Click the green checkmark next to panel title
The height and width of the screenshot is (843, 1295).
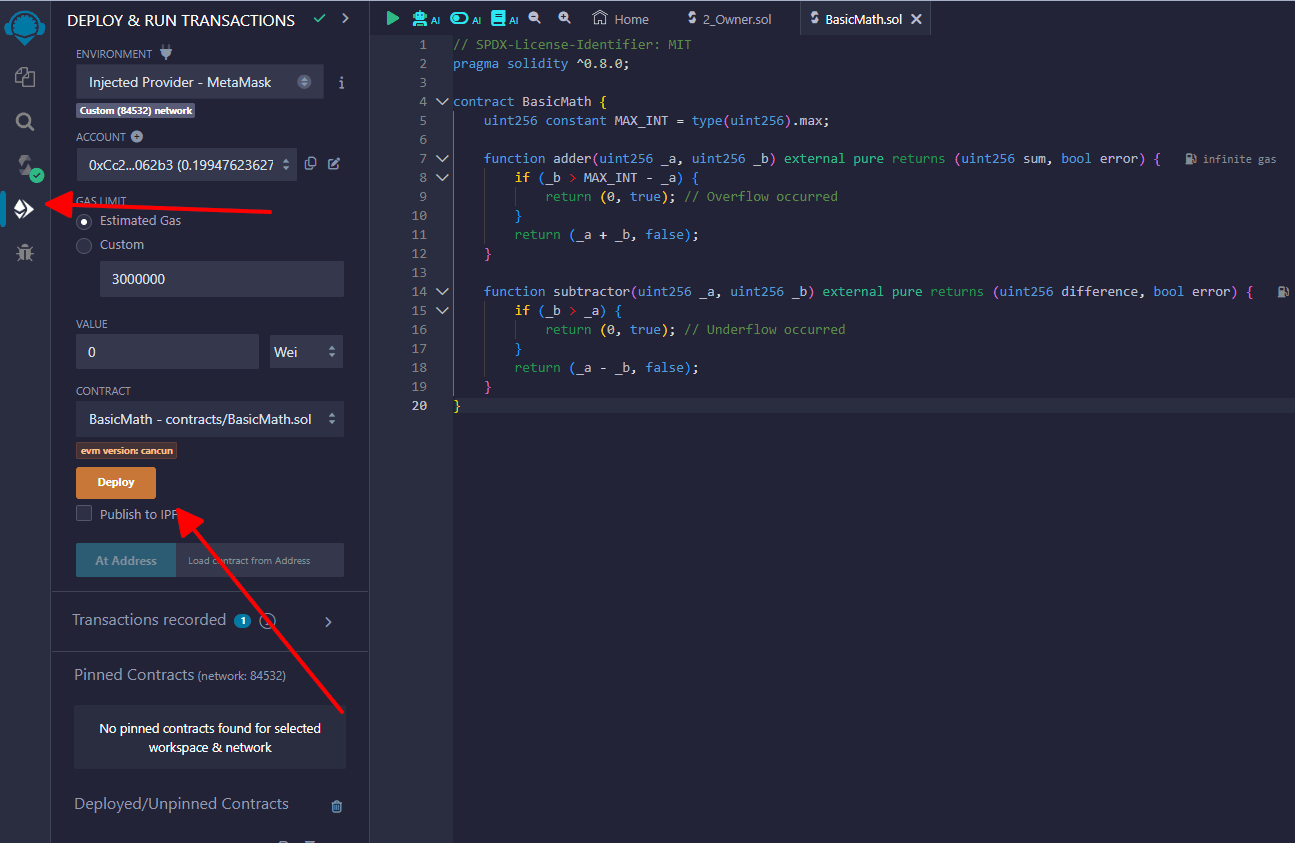(319, 19)
